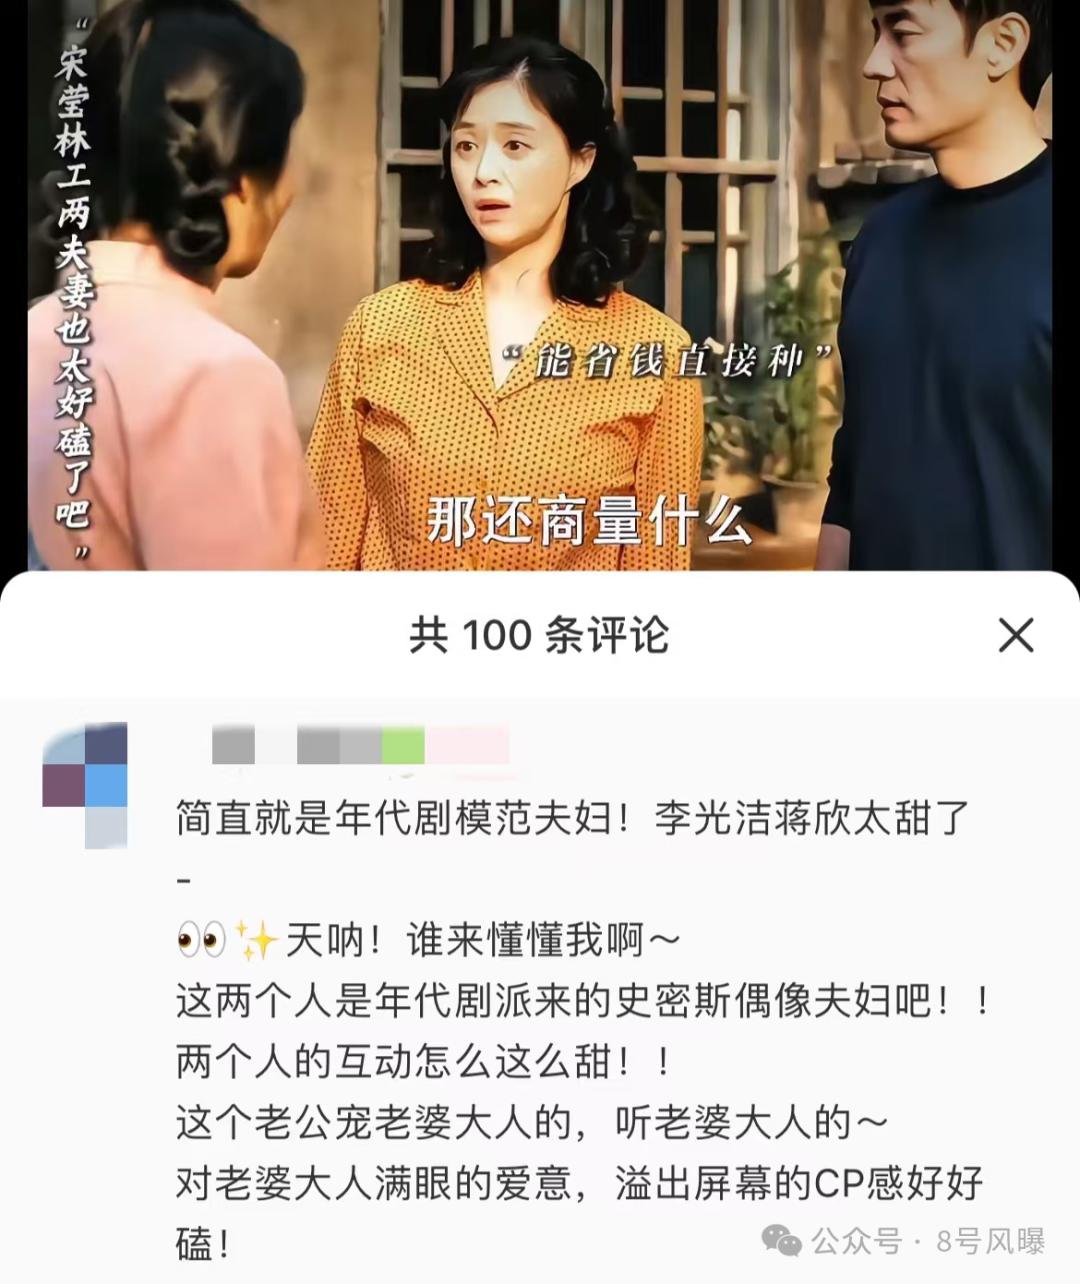The image size is (1080, 1284).
Task: Close the comments panel with X
Action: pyautogui.click(x=1016, y=635)
